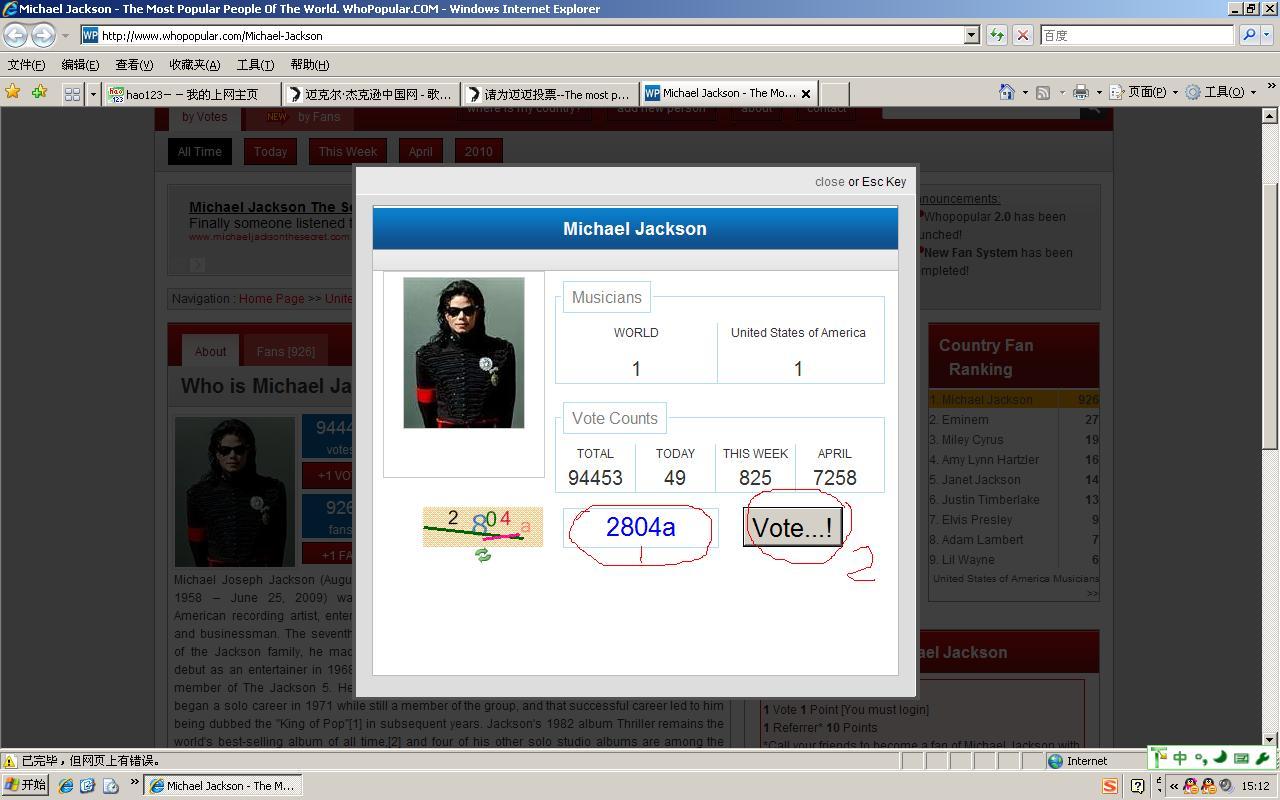
Task: Click the captcha text input field
Action: [640, 528]
